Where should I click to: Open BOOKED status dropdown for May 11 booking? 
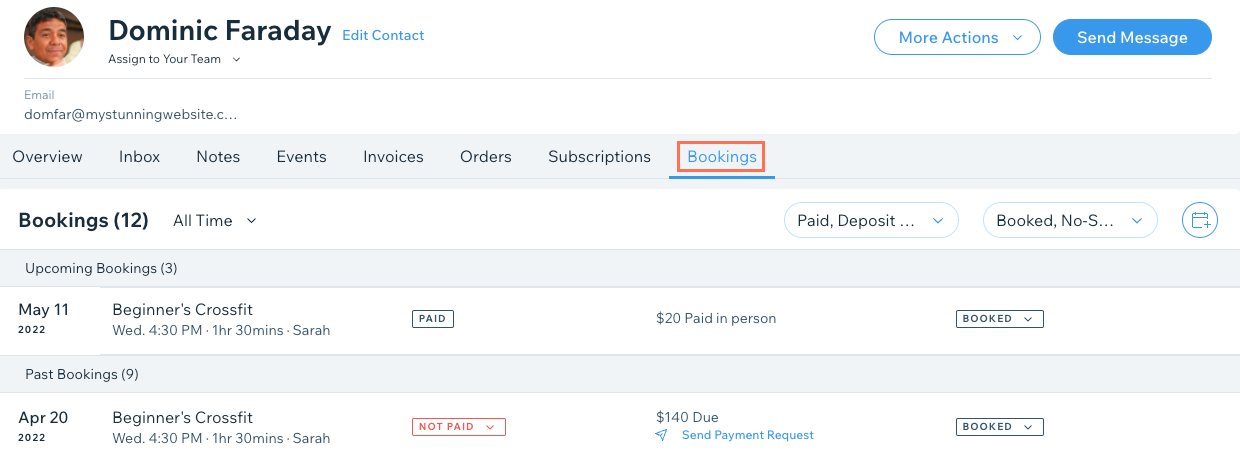tap(1000, 319)
